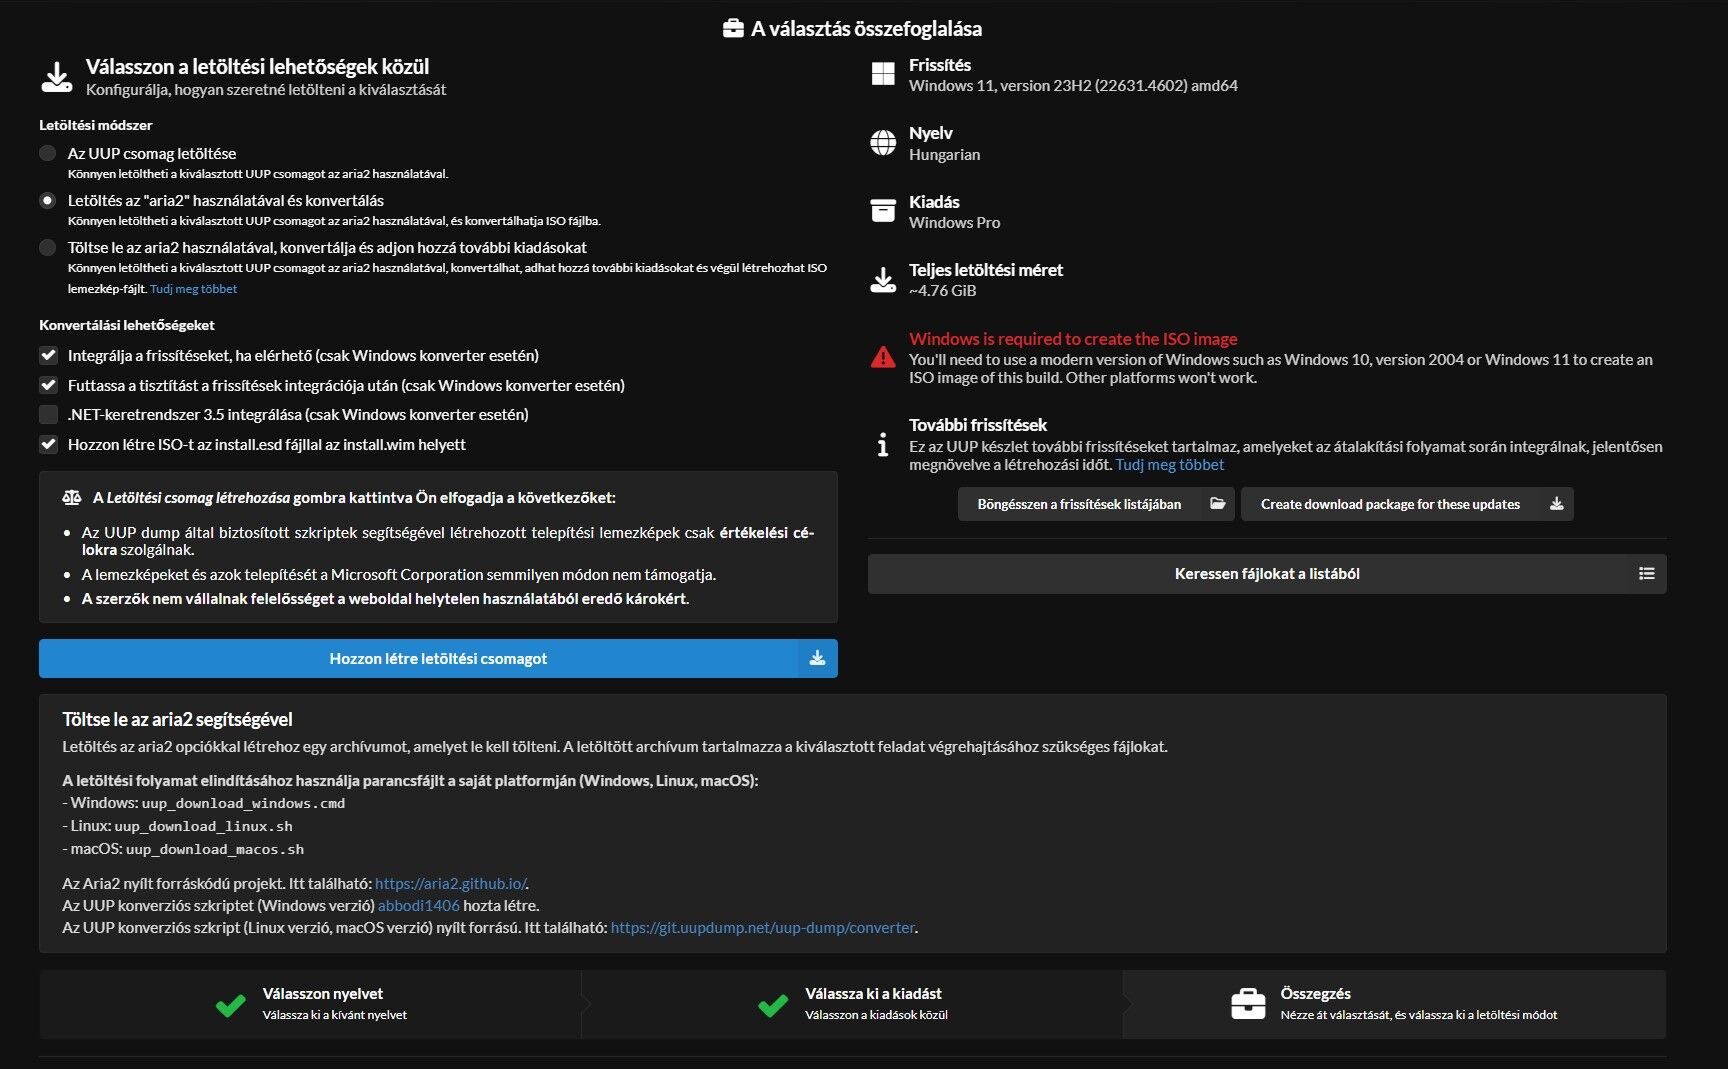Viewport: 1728px width, 1069px height.
Task: Go to the 'Válasszon nyelvet' step
Action: click(x=310, y=1004)
